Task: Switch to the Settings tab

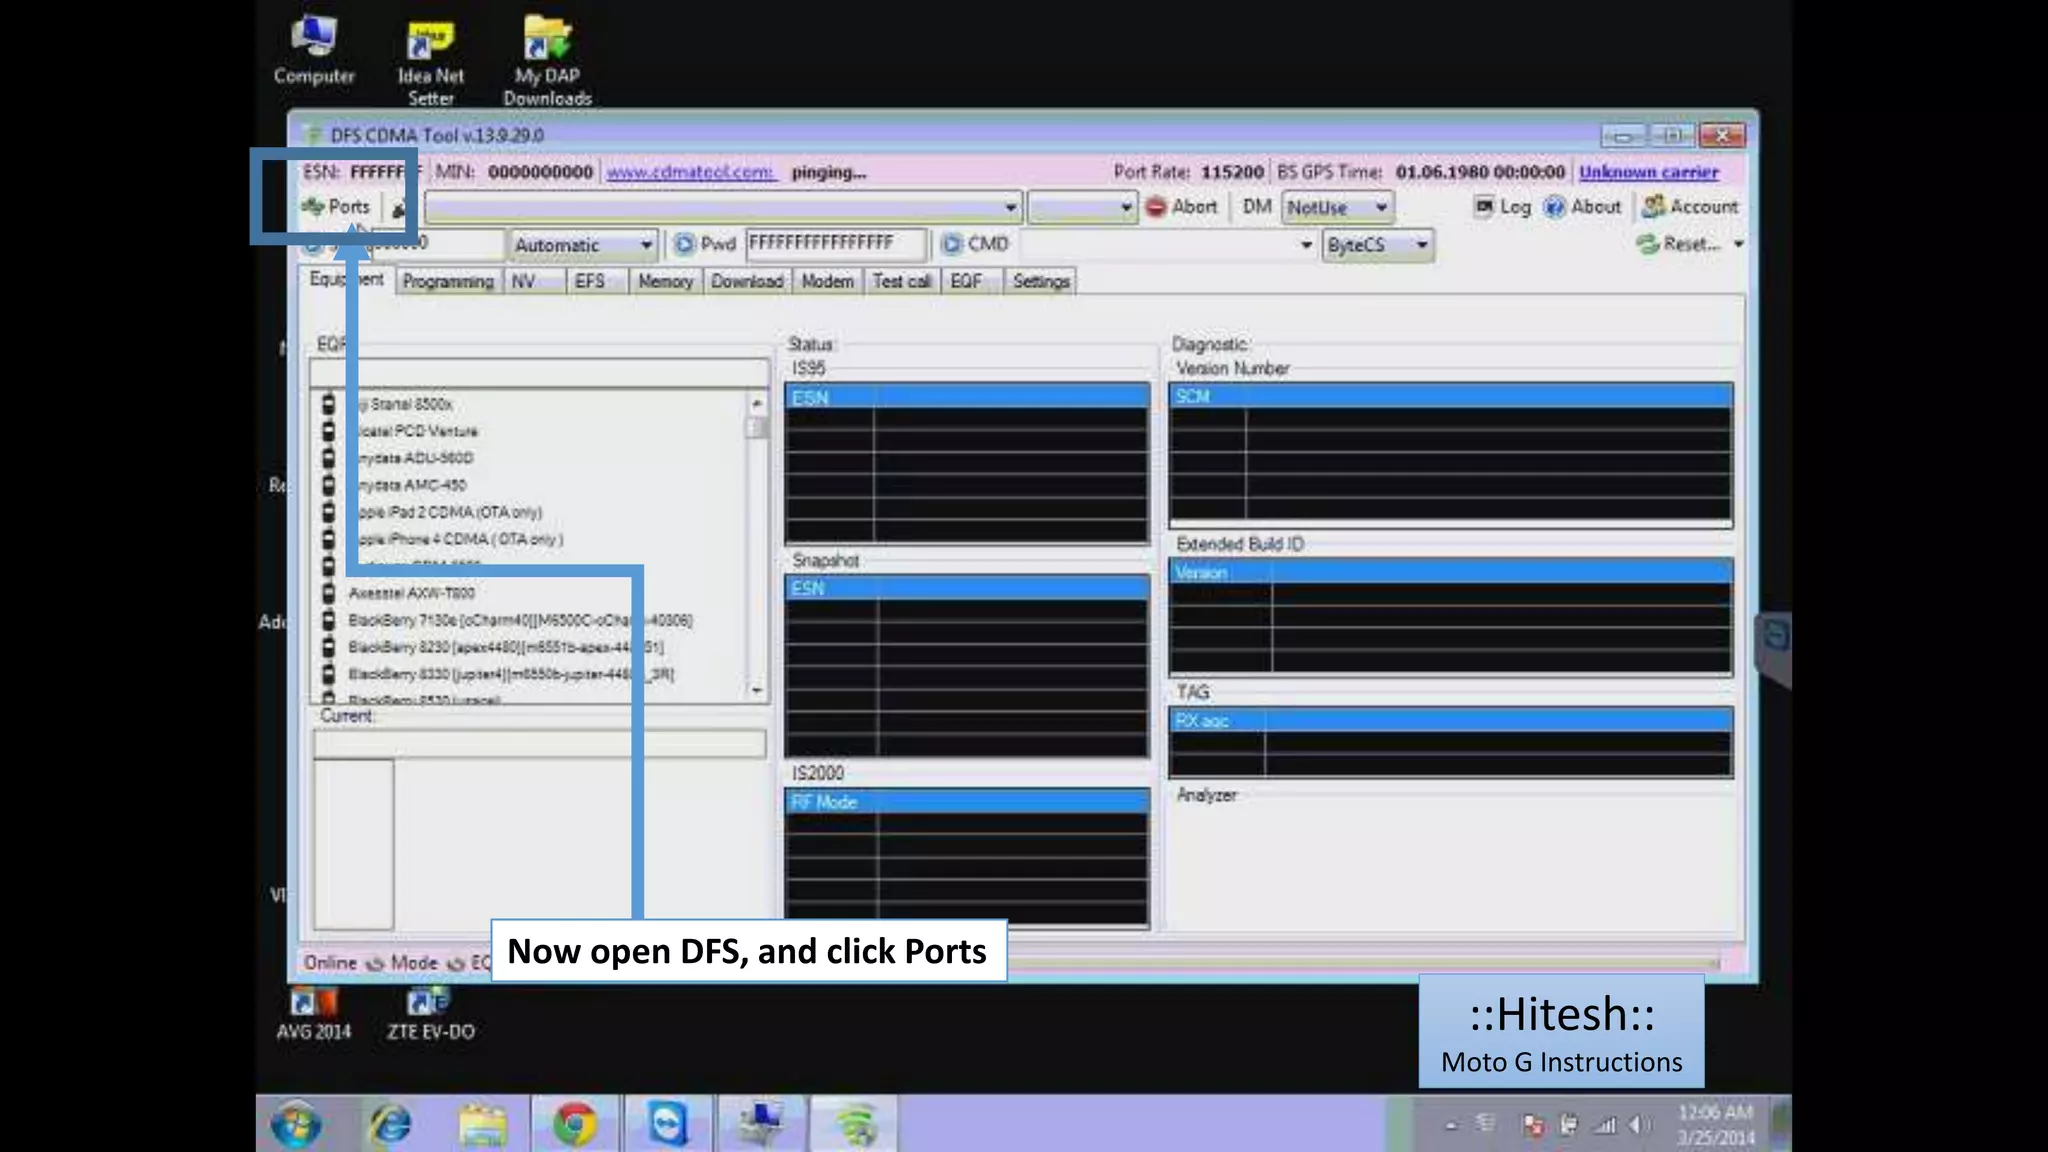Action: click(1041, 282)
